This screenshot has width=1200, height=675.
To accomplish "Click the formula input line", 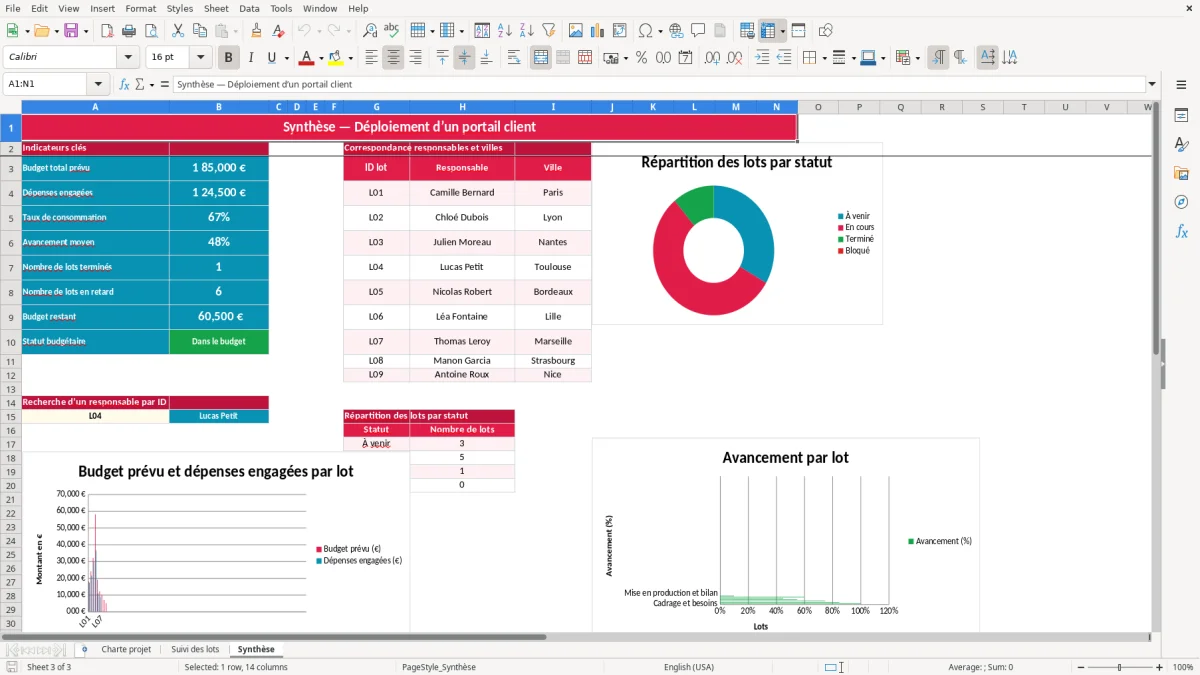I will point(658,85).
